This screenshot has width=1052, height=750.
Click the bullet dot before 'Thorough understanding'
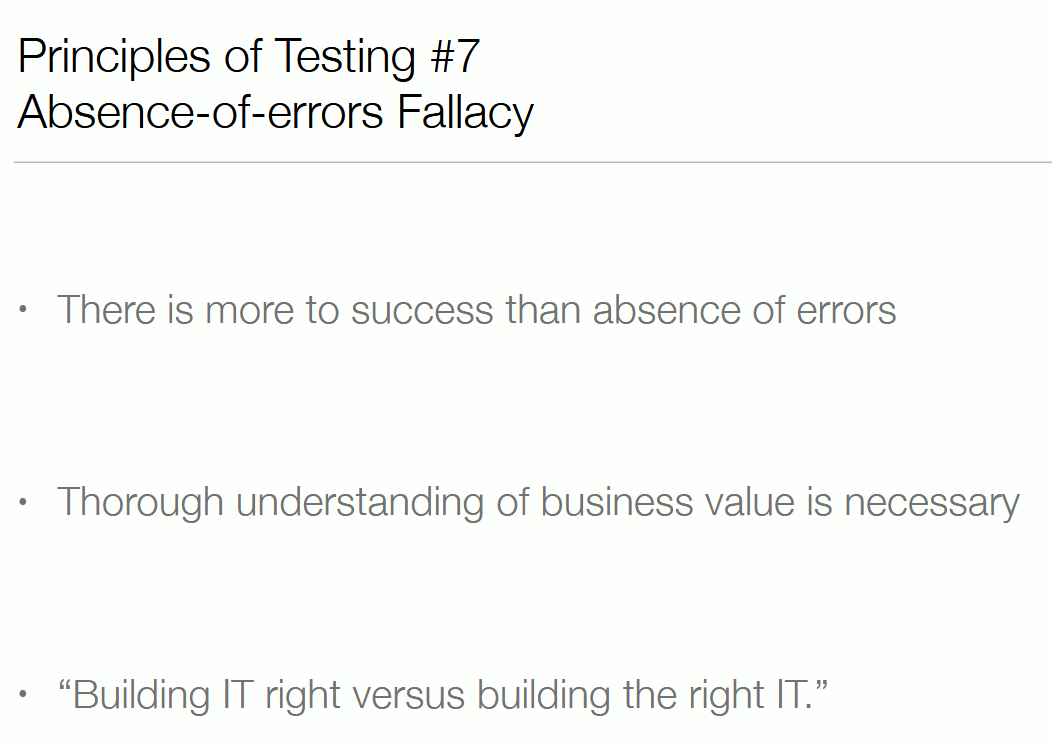pyautogui.click(x=23, y=502)
